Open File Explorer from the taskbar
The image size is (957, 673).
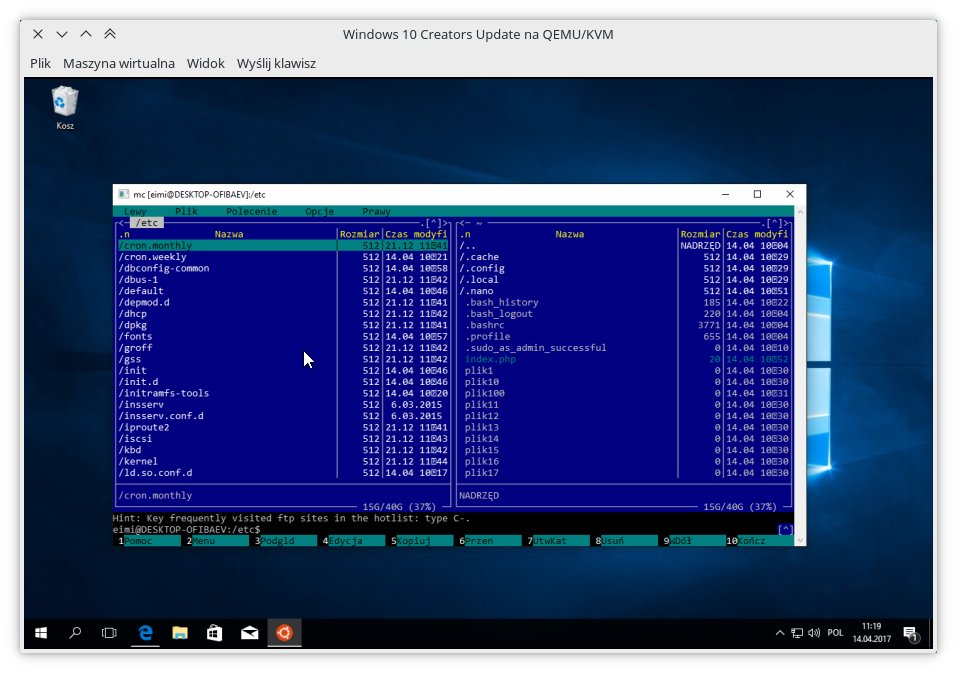pyautogui.click(x=179, y=632)
